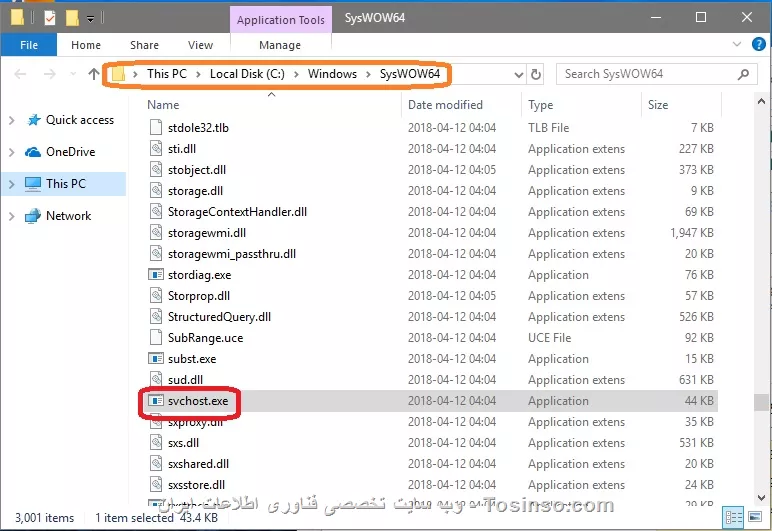This screenshot has height=531, width=772.
Task: Click the search magnifier icon
Action: point(743,74)
